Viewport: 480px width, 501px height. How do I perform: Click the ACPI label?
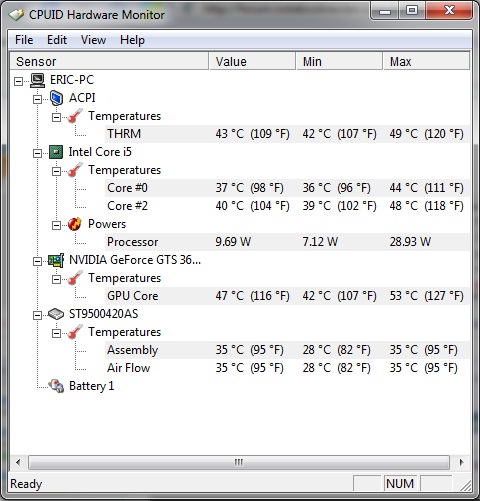coord(82,98)
